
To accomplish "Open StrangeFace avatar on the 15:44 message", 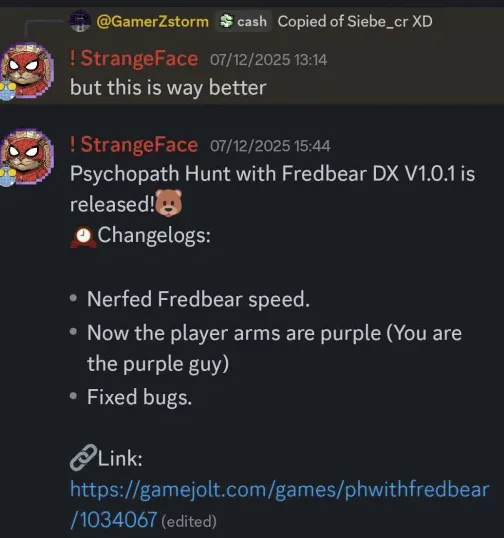I will coord(27,157).
